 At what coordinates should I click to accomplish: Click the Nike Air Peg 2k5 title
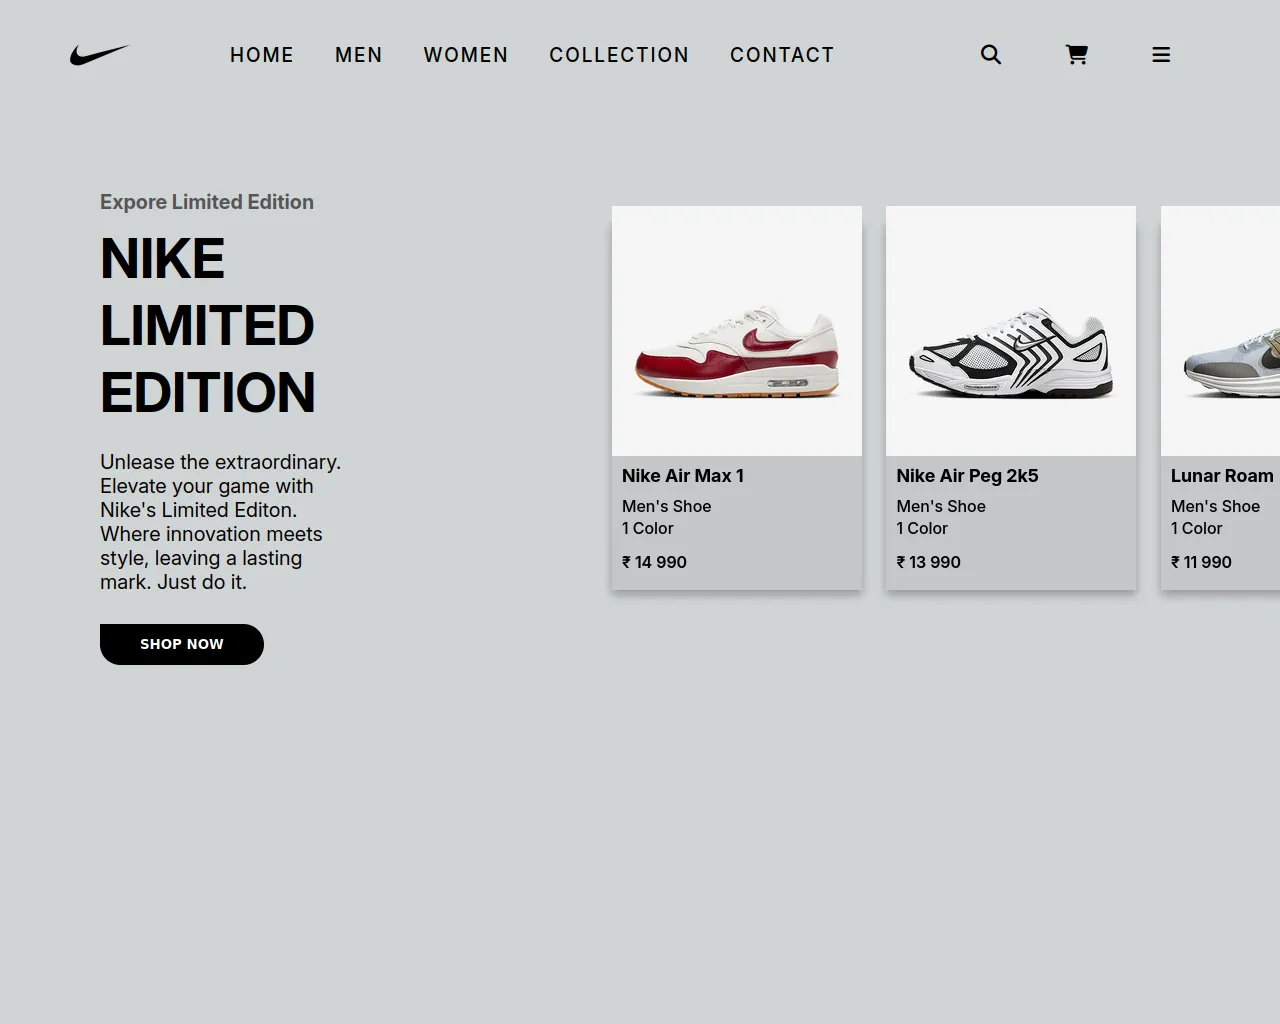tap(967, 476)
